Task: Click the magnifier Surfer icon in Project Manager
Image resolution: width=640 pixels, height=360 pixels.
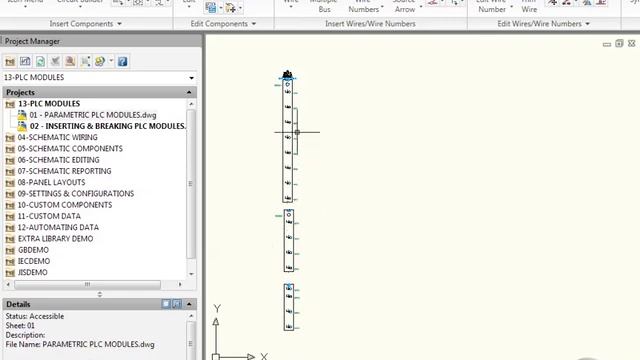Action: [x=70, y=62]
